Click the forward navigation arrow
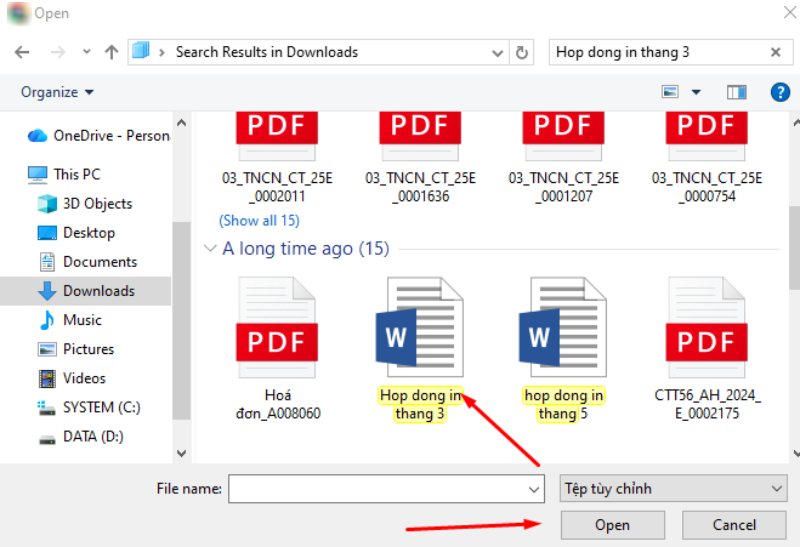 coord(58,52)
